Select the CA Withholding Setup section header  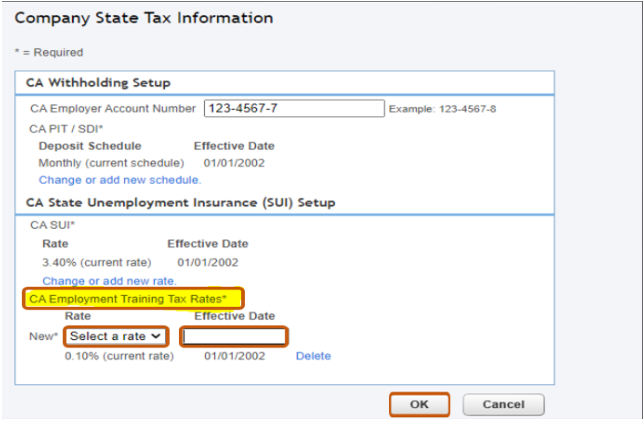pos(100,83)
